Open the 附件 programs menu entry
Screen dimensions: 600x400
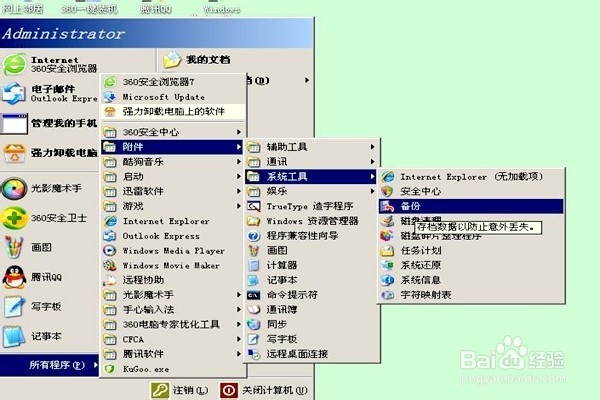coord(172,147)
